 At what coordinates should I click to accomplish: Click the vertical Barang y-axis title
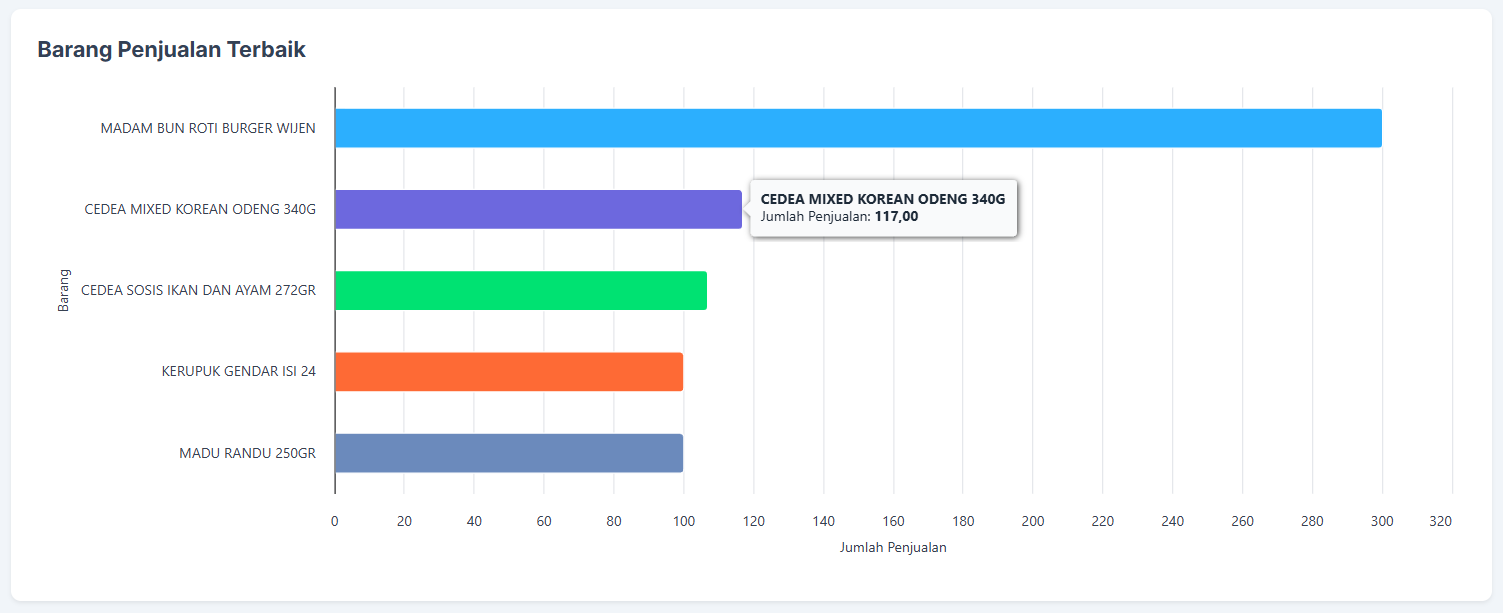pos(63,290)
